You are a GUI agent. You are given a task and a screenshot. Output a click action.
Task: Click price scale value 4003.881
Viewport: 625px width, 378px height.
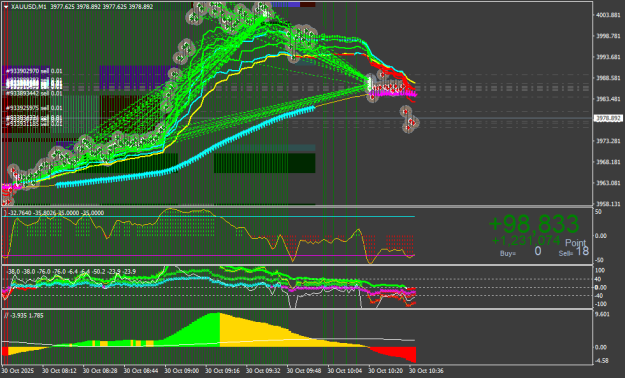tap(608, 15)
